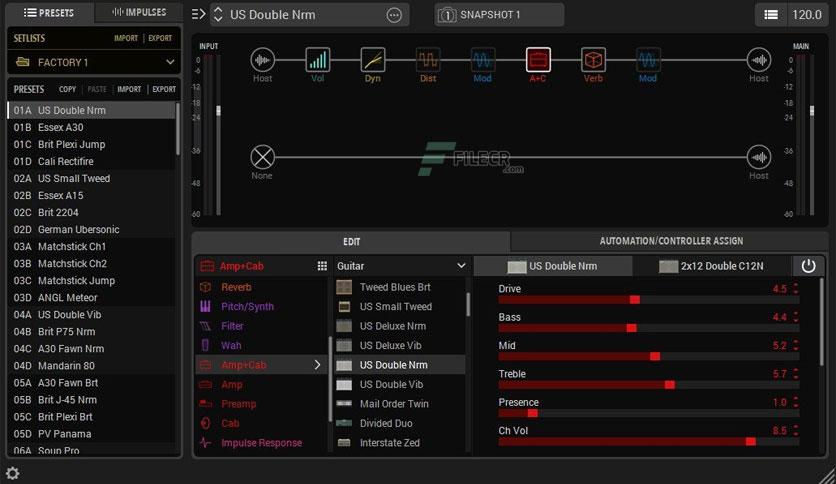
Task: Toggle the block bypass power button
Action: (x=808, y=266)
